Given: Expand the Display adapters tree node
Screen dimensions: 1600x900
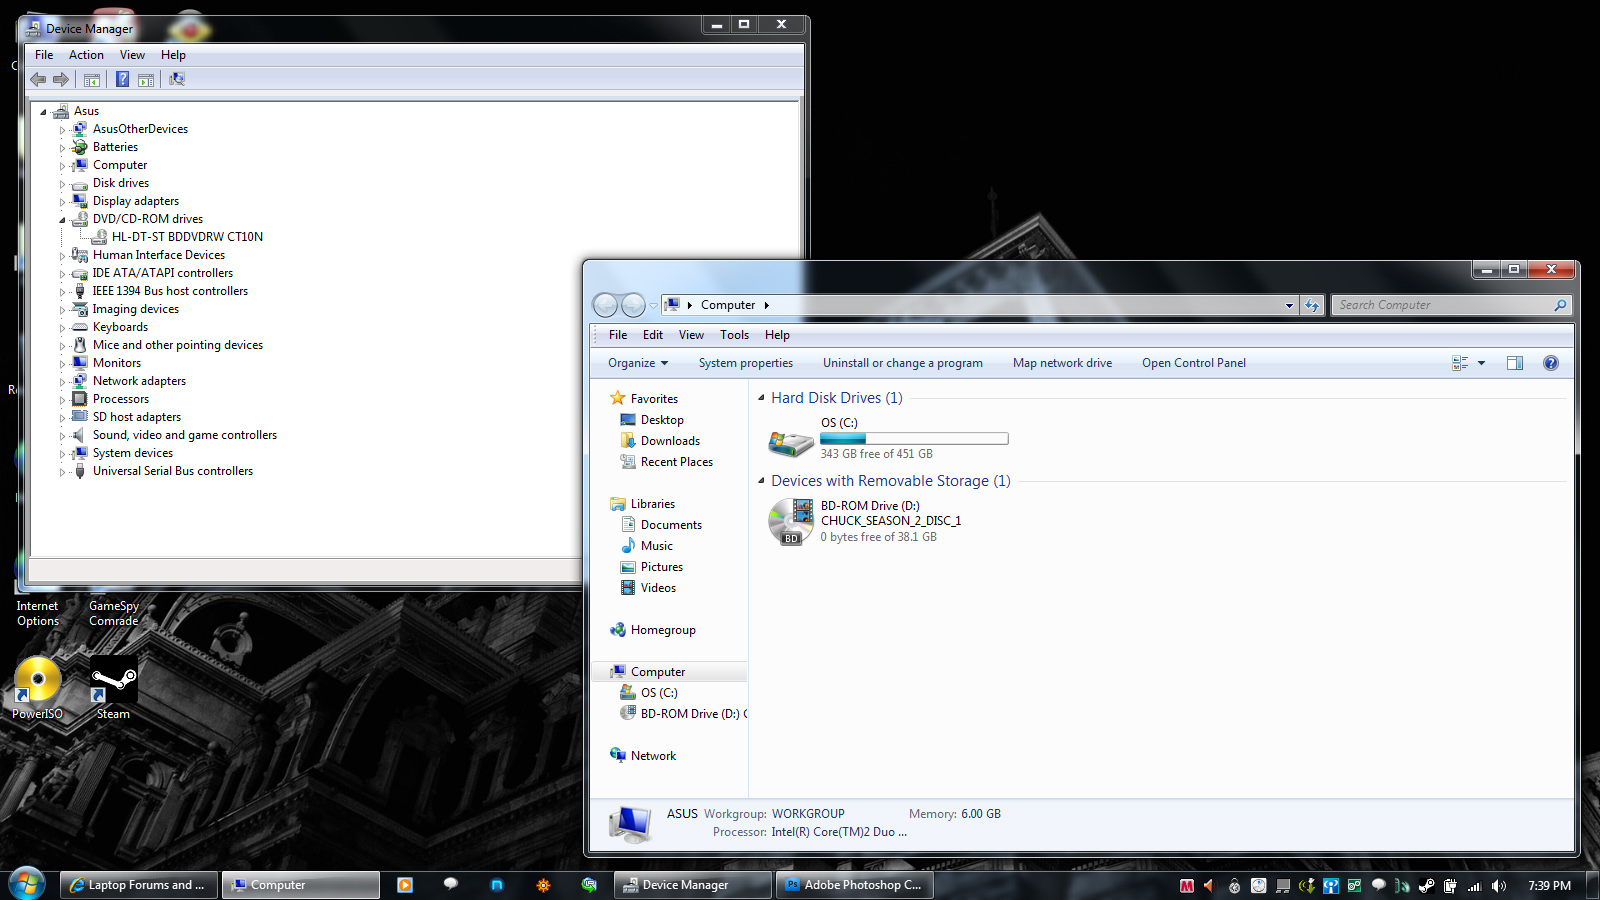Looking at the screenshot, I should pyautogui.click(x=62, y=202).
